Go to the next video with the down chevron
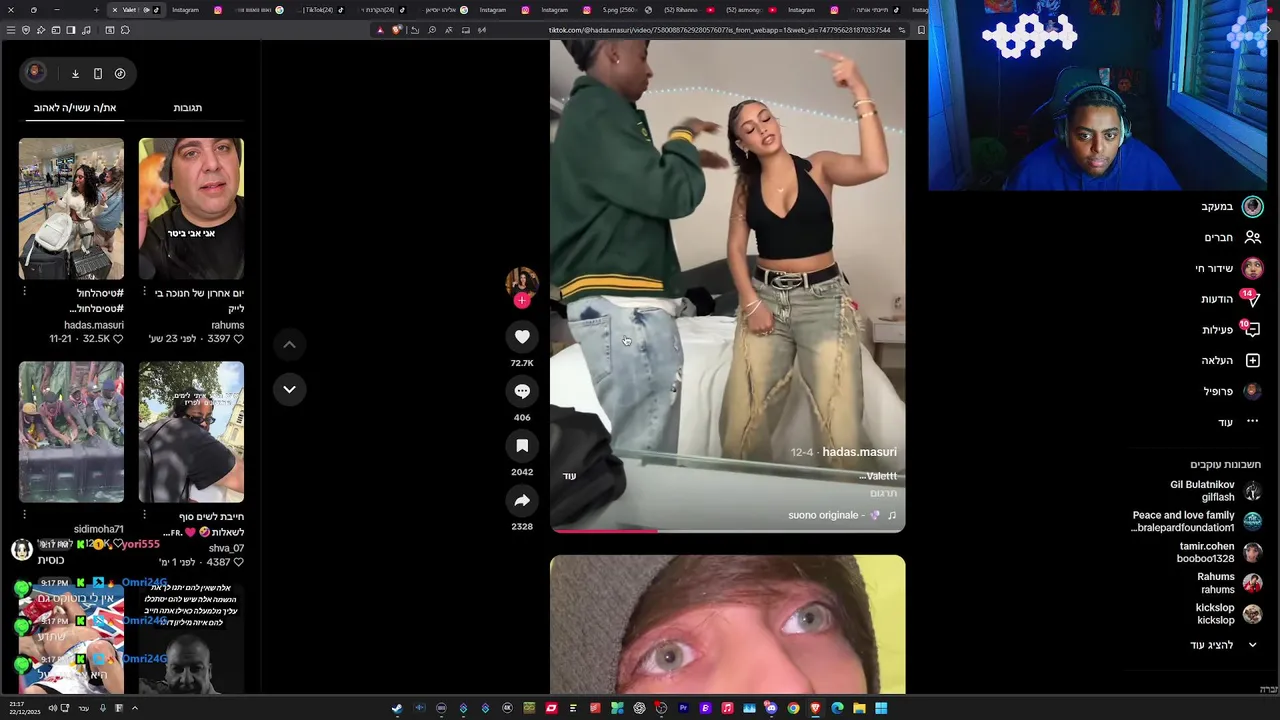Screen dimensions: 1280x720 (289, 389)
